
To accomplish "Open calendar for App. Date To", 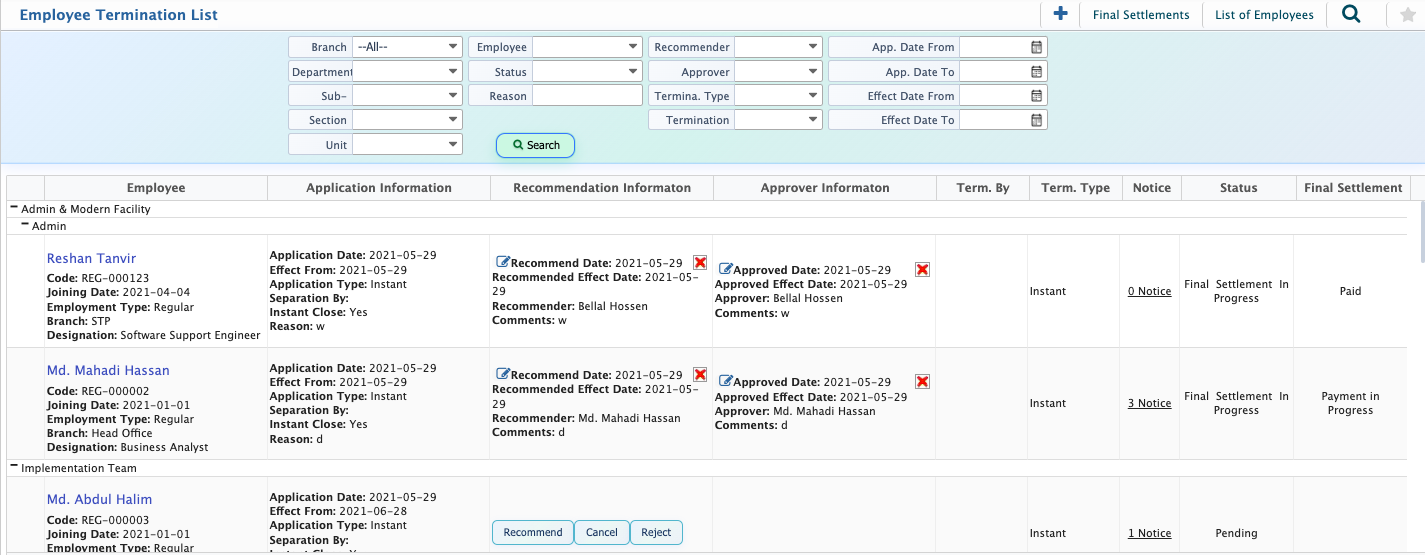I will tap(1037, 72).
